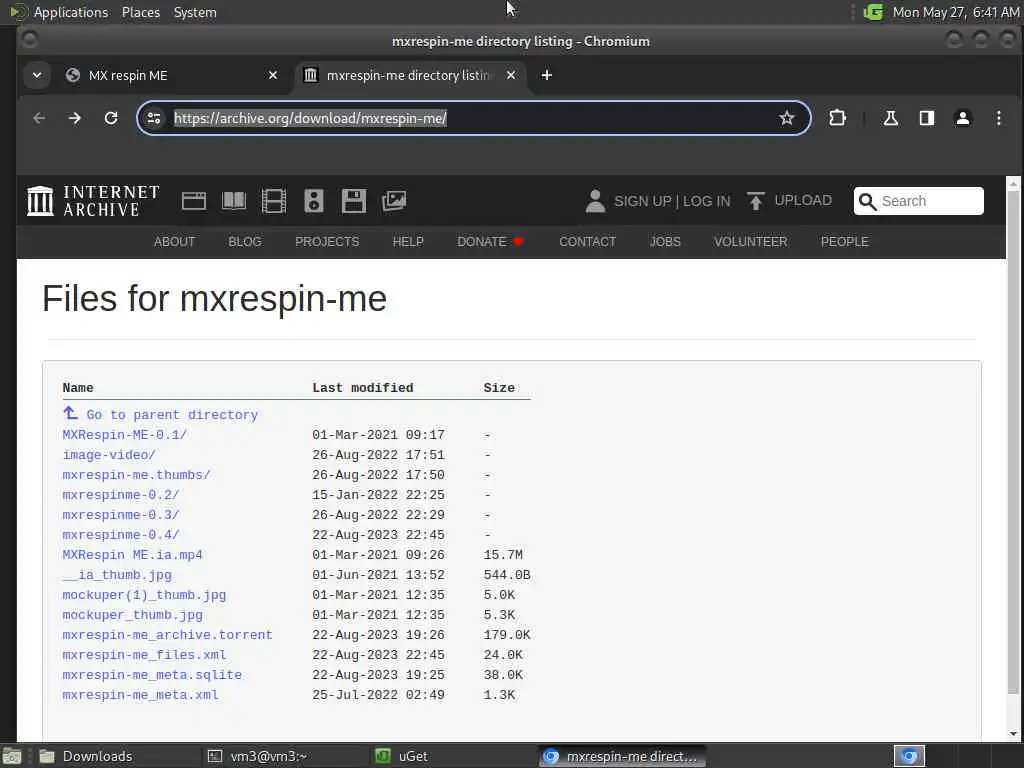Image resolution: width=1024 pixels, height=768 pixels.
Task: Expand the tab search dropdown arrow
Action: tap(37, 75)
